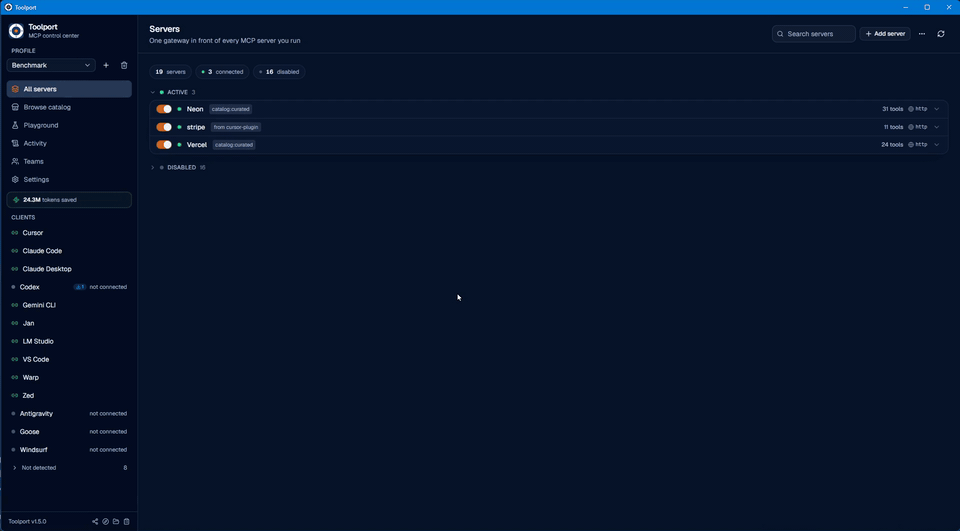960x531 pixels.
Task: Click the link icon beside Cursor client
Action: tap(15, 233)
